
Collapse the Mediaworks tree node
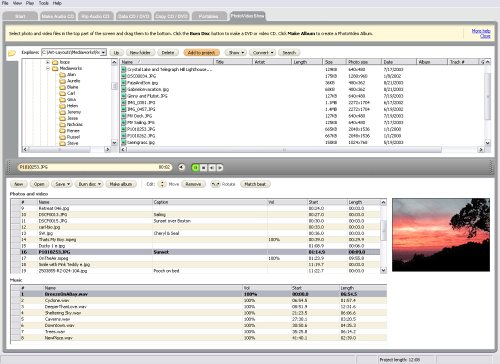pos(48,68)
